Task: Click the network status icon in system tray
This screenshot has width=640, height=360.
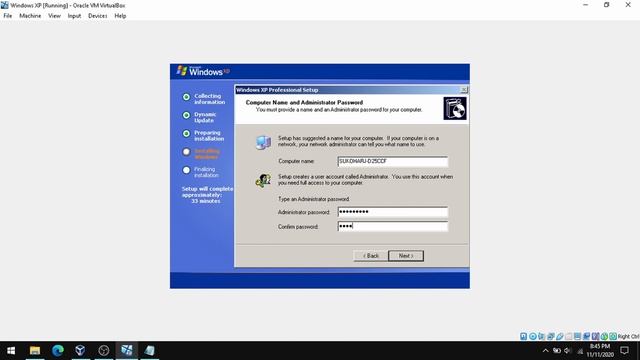Action: [580, 351]
